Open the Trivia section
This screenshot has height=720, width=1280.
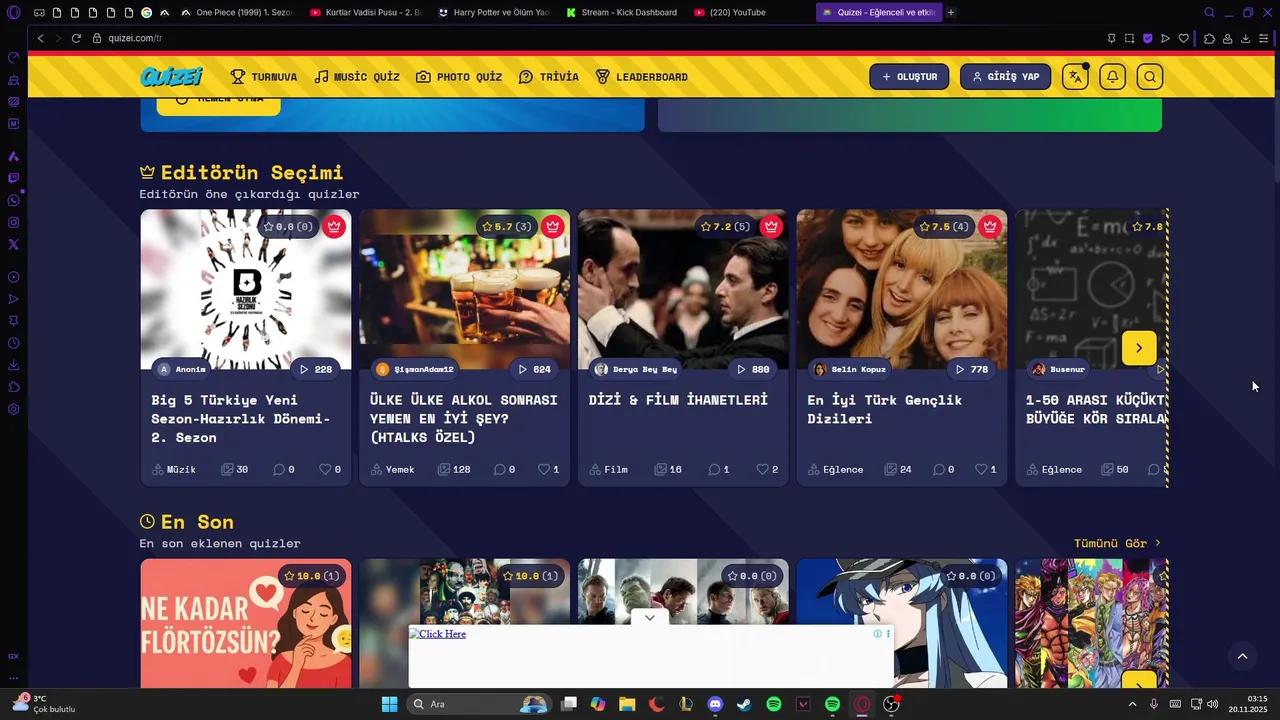pos(549,77)
